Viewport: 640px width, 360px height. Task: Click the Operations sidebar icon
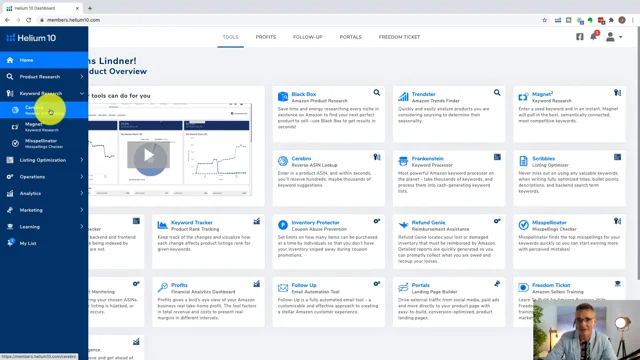[10, 177]
